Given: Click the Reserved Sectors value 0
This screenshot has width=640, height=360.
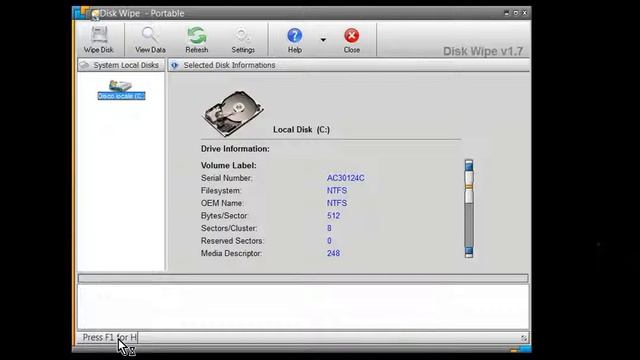Looking at the screenshot, I should pos(329,241).
